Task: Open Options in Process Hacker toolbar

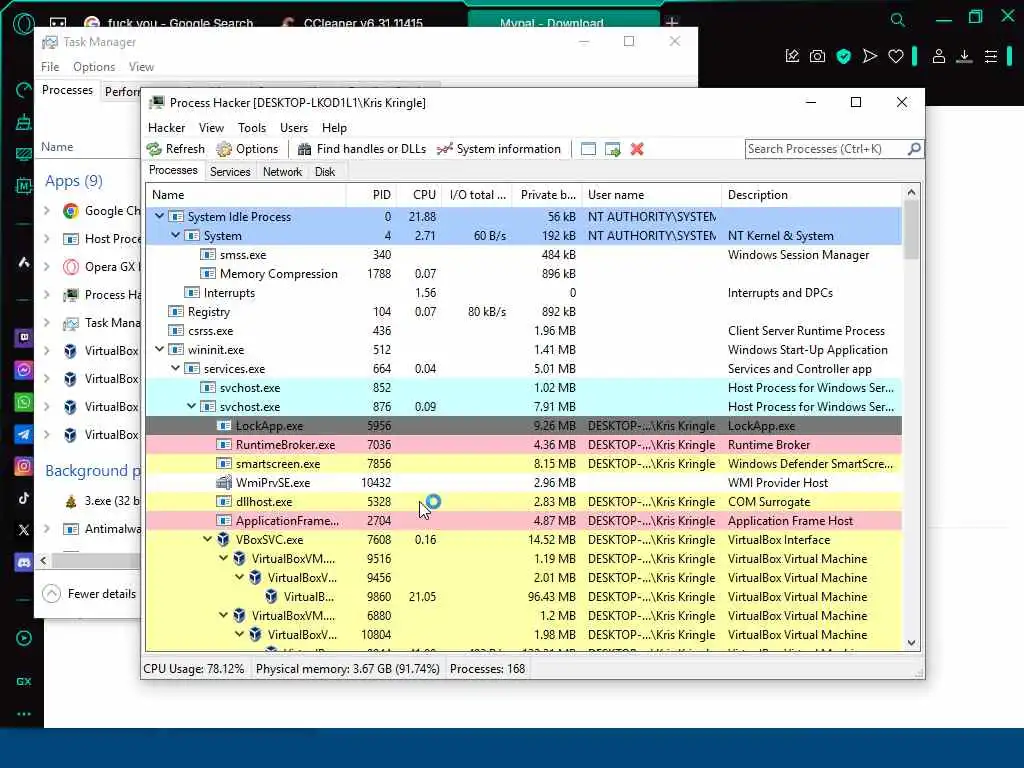Action: tap(248, 149)
